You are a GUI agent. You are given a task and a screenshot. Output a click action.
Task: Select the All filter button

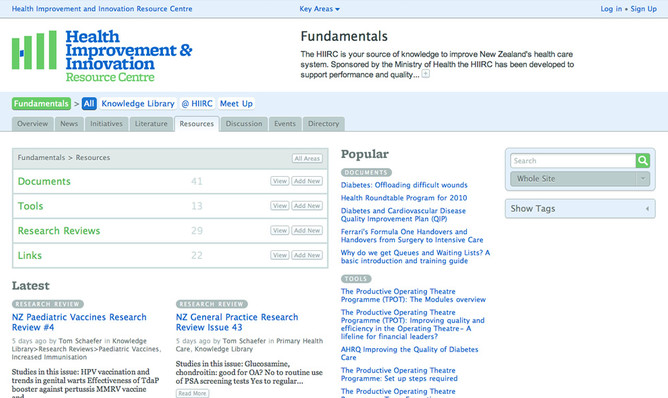[89, 104]
